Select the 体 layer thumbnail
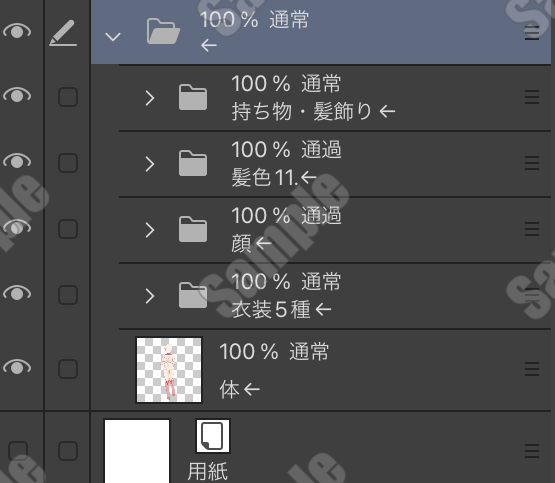 (x=169, y=370)
